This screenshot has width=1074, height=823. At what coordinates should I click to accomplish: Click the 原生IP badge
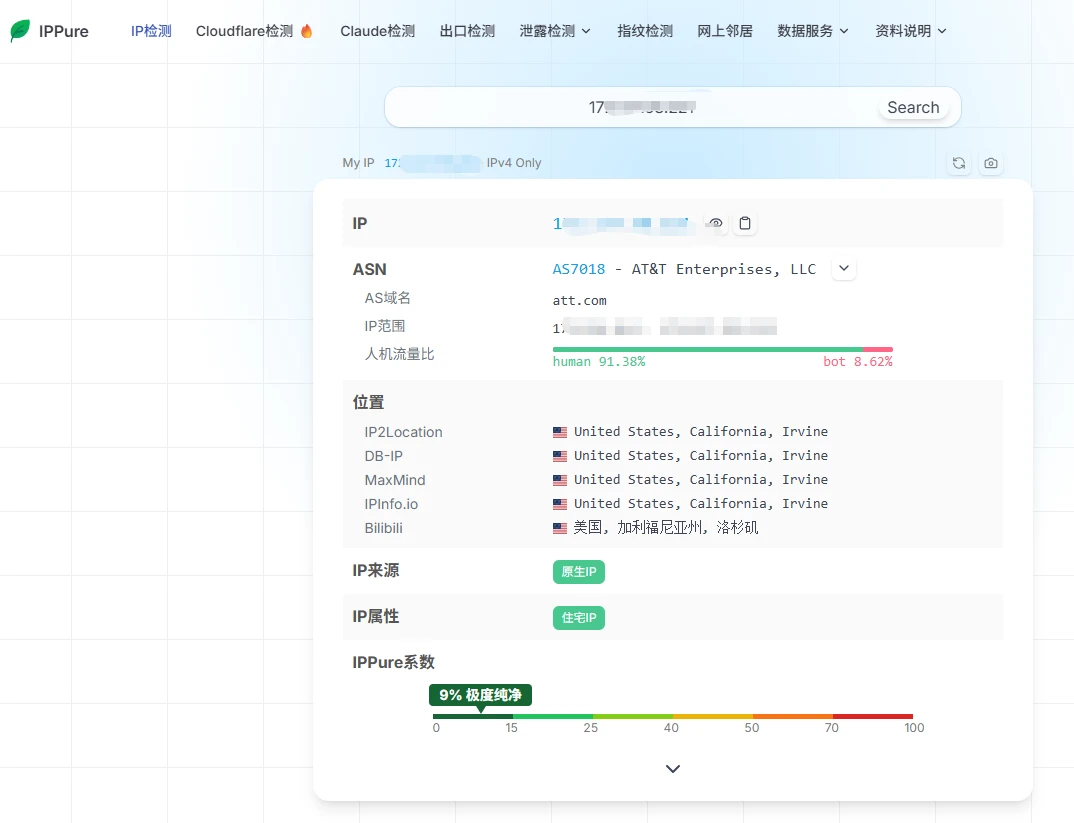pyautogui.click(x=579, y=572)
